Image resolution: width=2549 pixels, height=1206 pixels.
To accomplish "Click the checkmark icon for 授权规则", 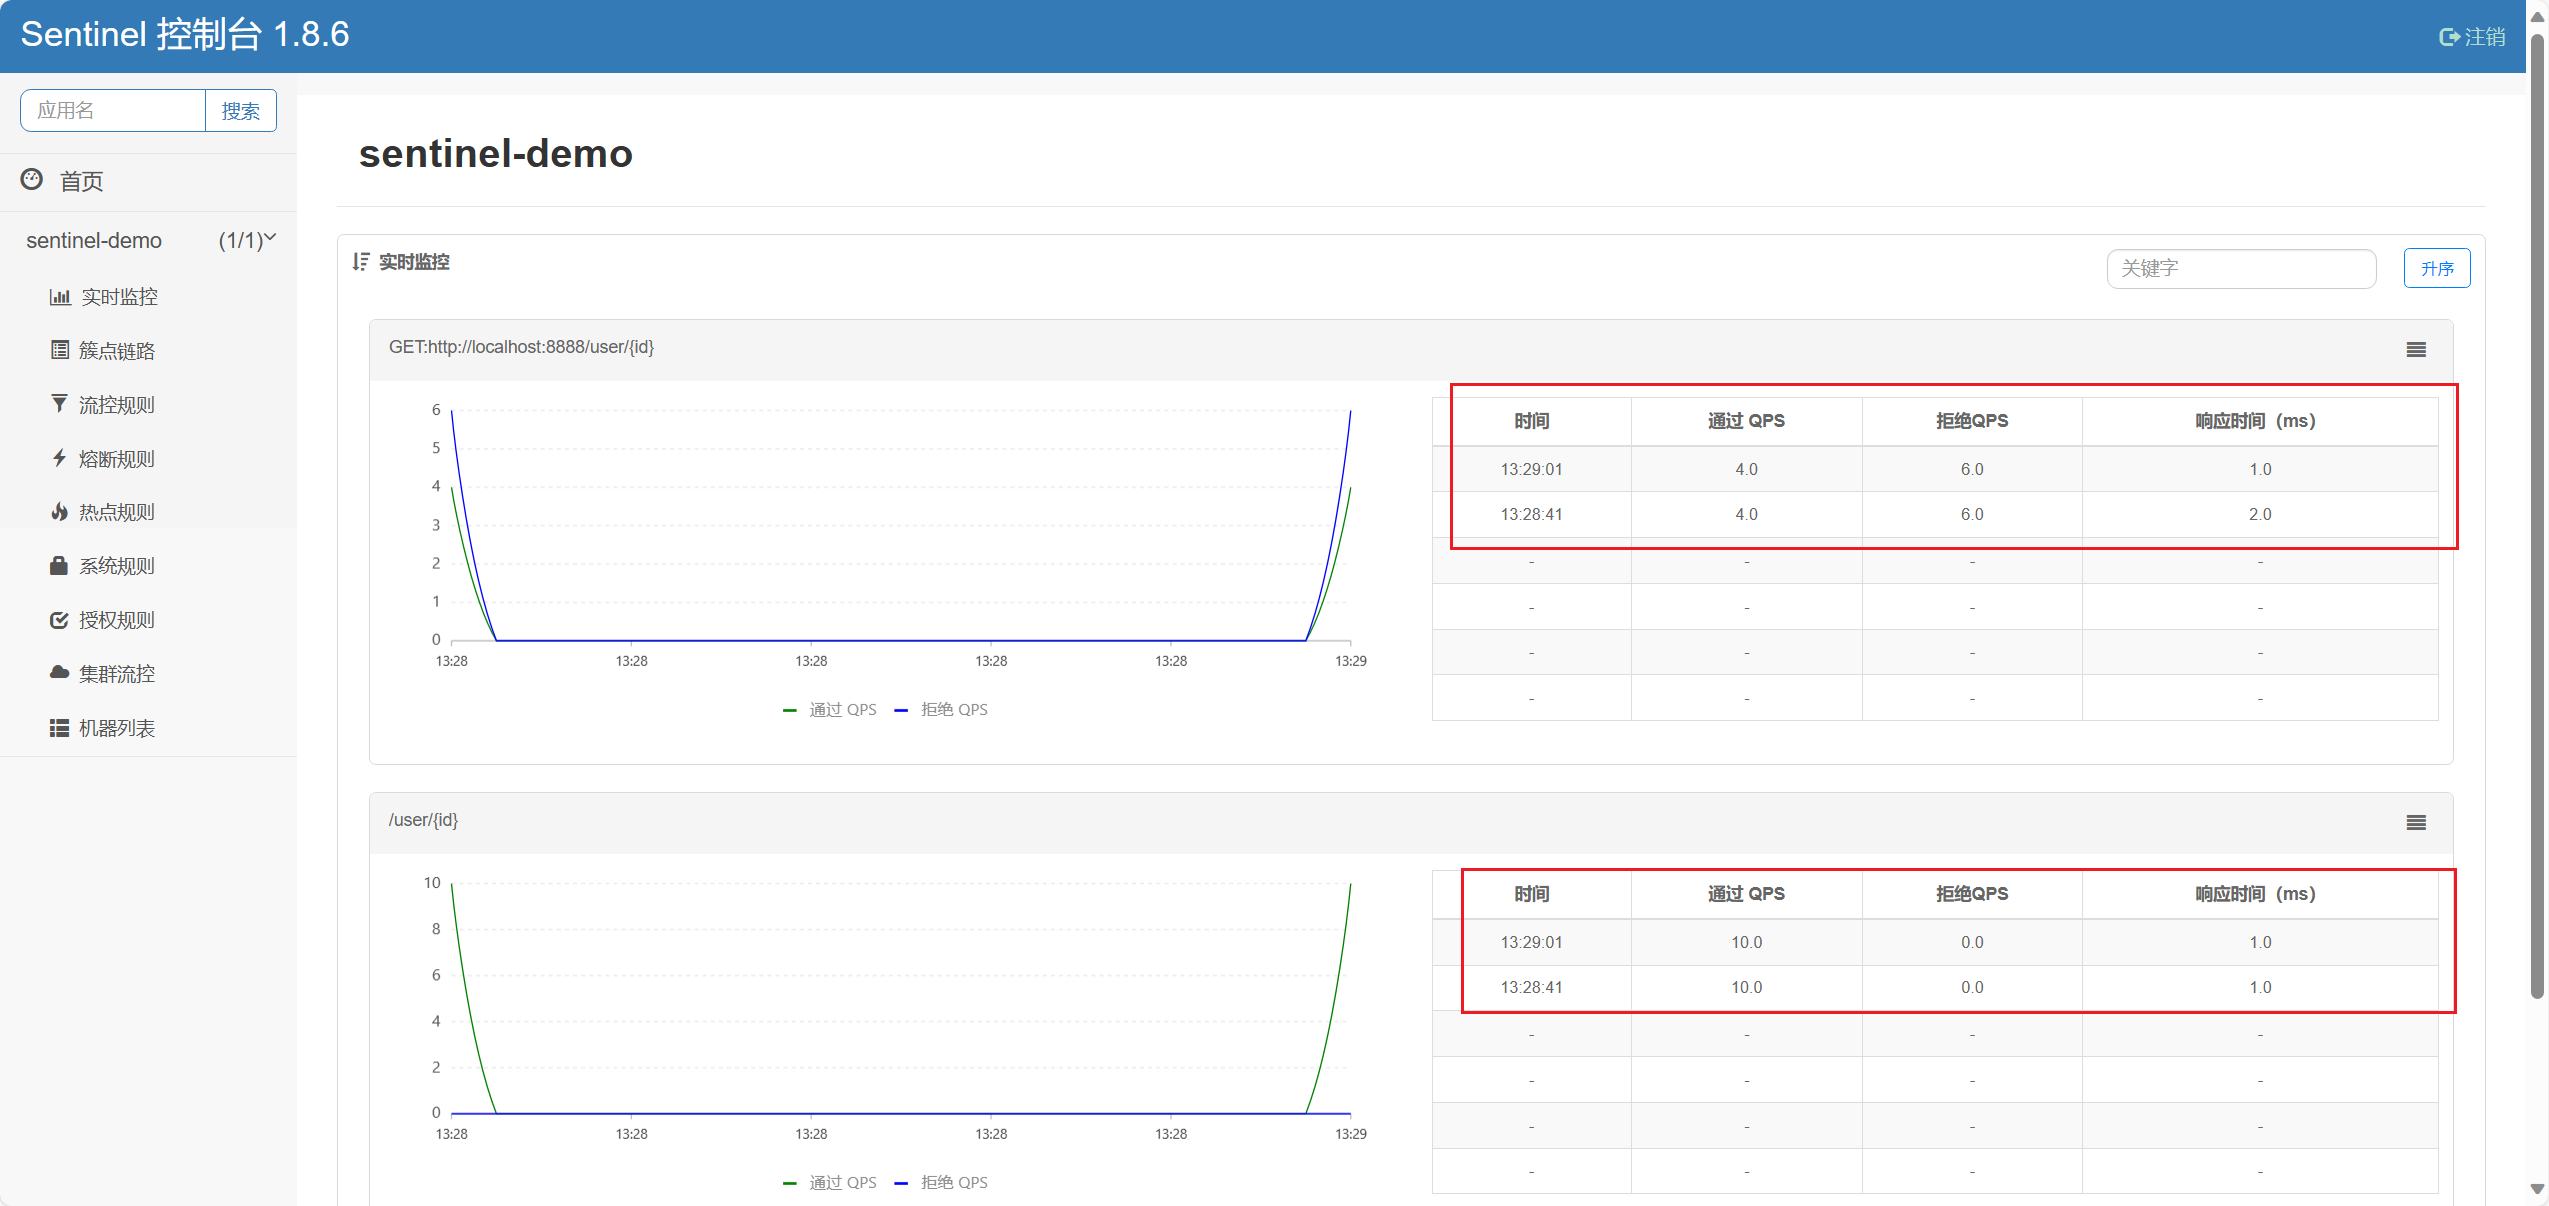I will (x=60, y=620).
